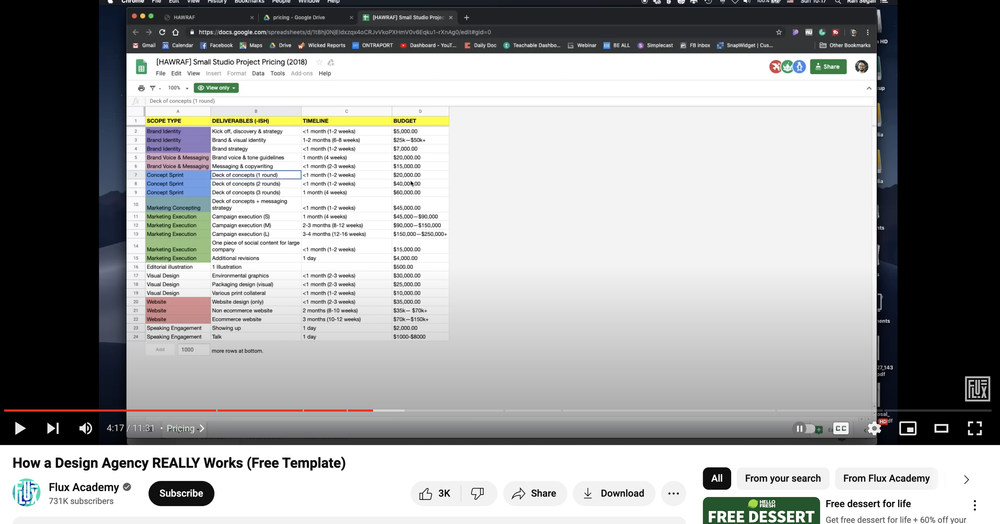Image resolution: width=1000 pixels, height=524 pixels.
Task: Switch to miniplayer mode
Action: click(908, 428)
